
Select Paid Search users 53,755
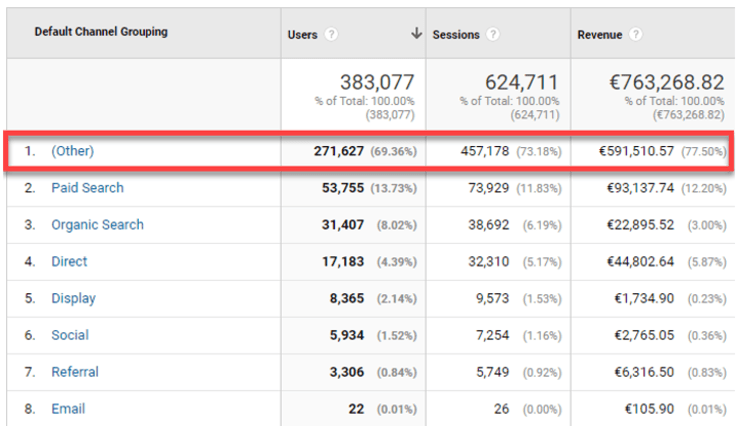tap(343, 188)
